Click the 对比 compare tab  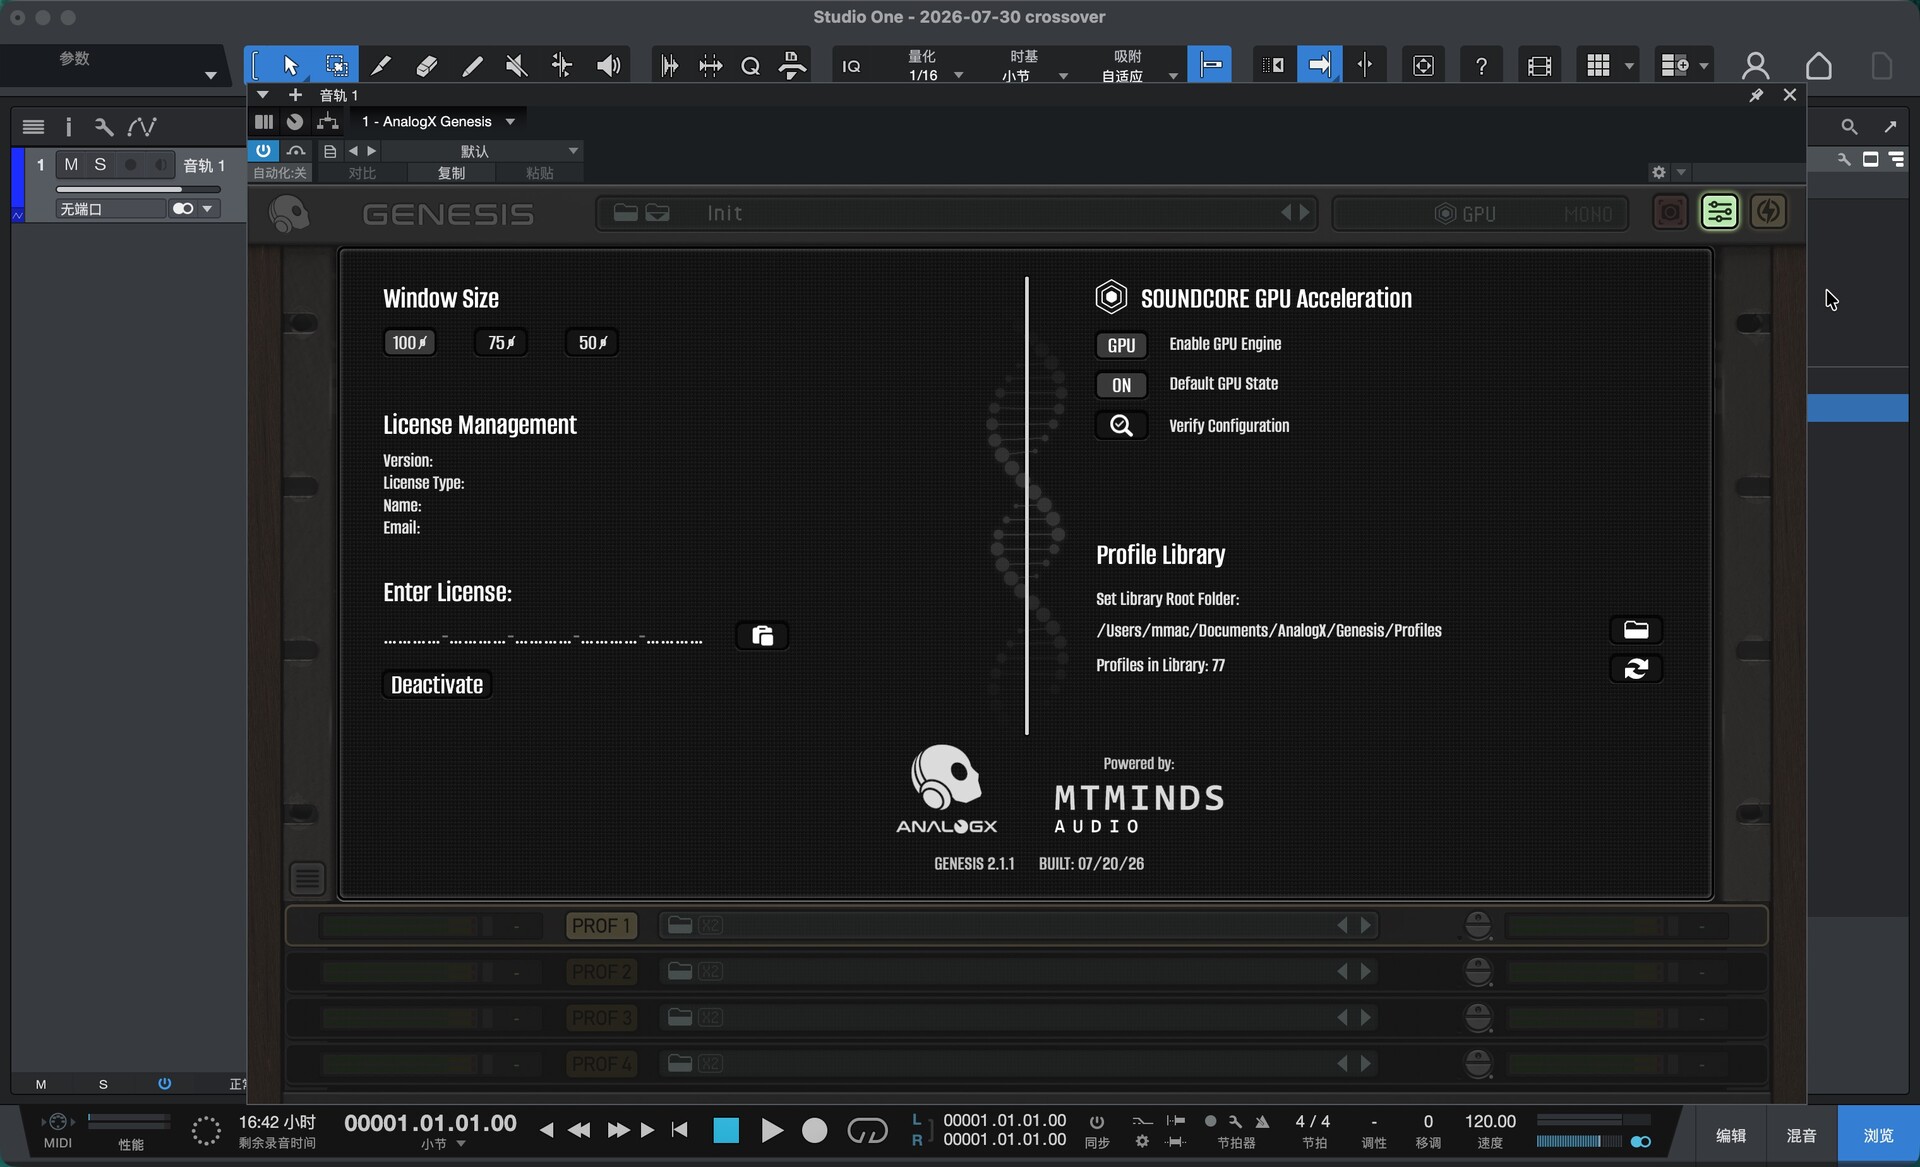(362, 173)
